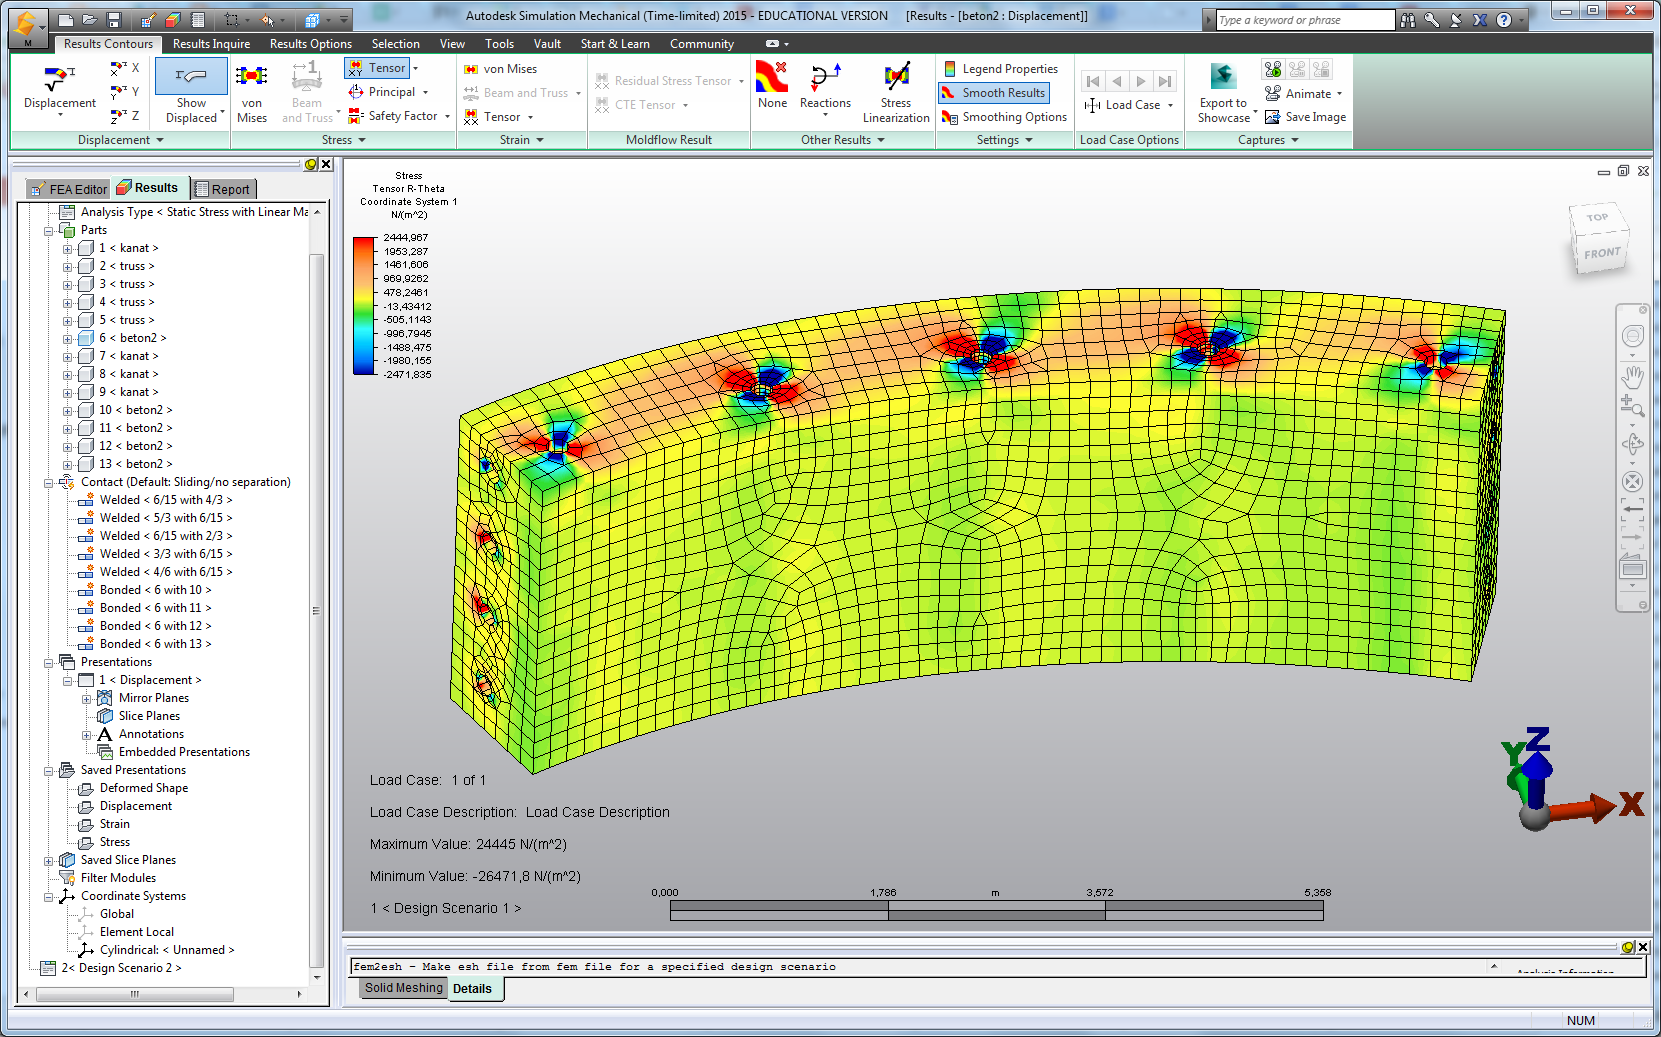Select Deformed Shape saved presentation
The height and width of the screenshot is (1037, 1661).
click(x=143, y=788)
